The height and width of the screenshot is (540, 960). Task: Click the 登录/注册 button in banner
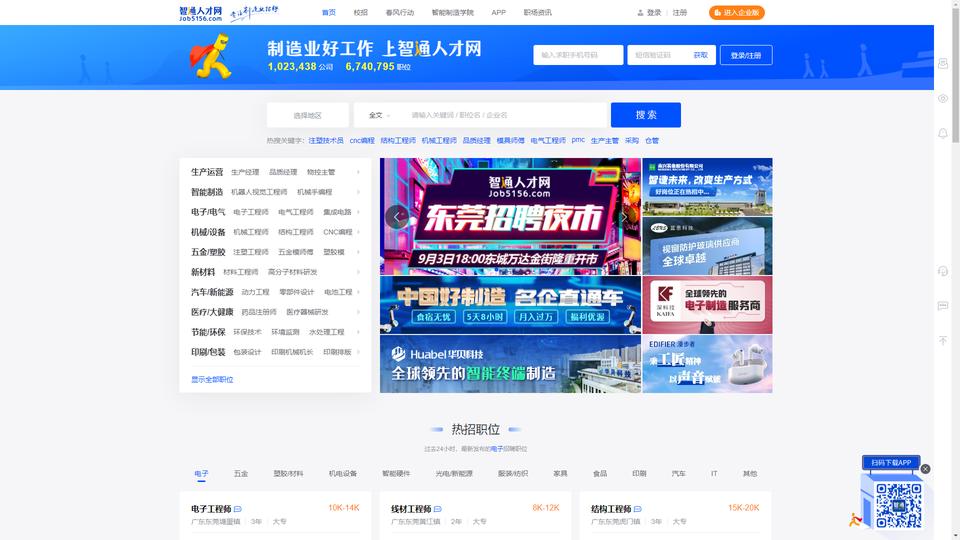[746, 55]
